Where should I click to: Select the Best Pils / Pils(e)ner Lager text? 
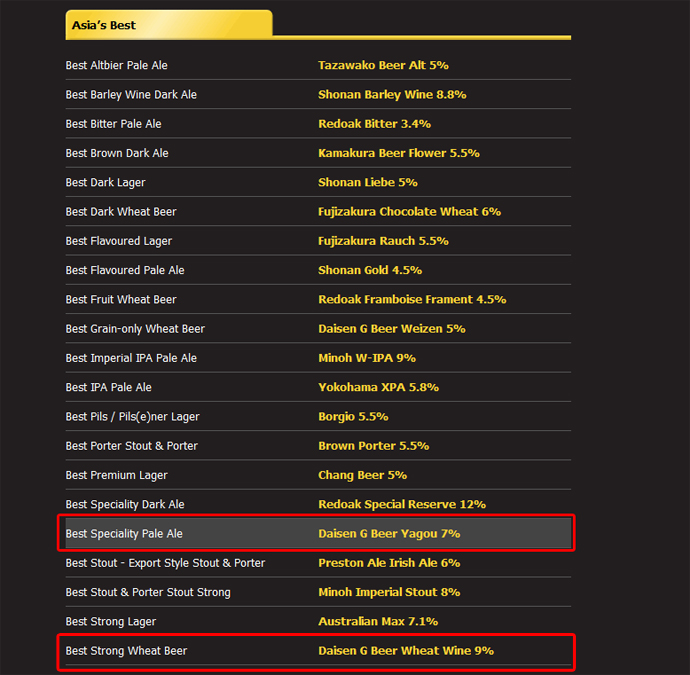coord(132,417)
